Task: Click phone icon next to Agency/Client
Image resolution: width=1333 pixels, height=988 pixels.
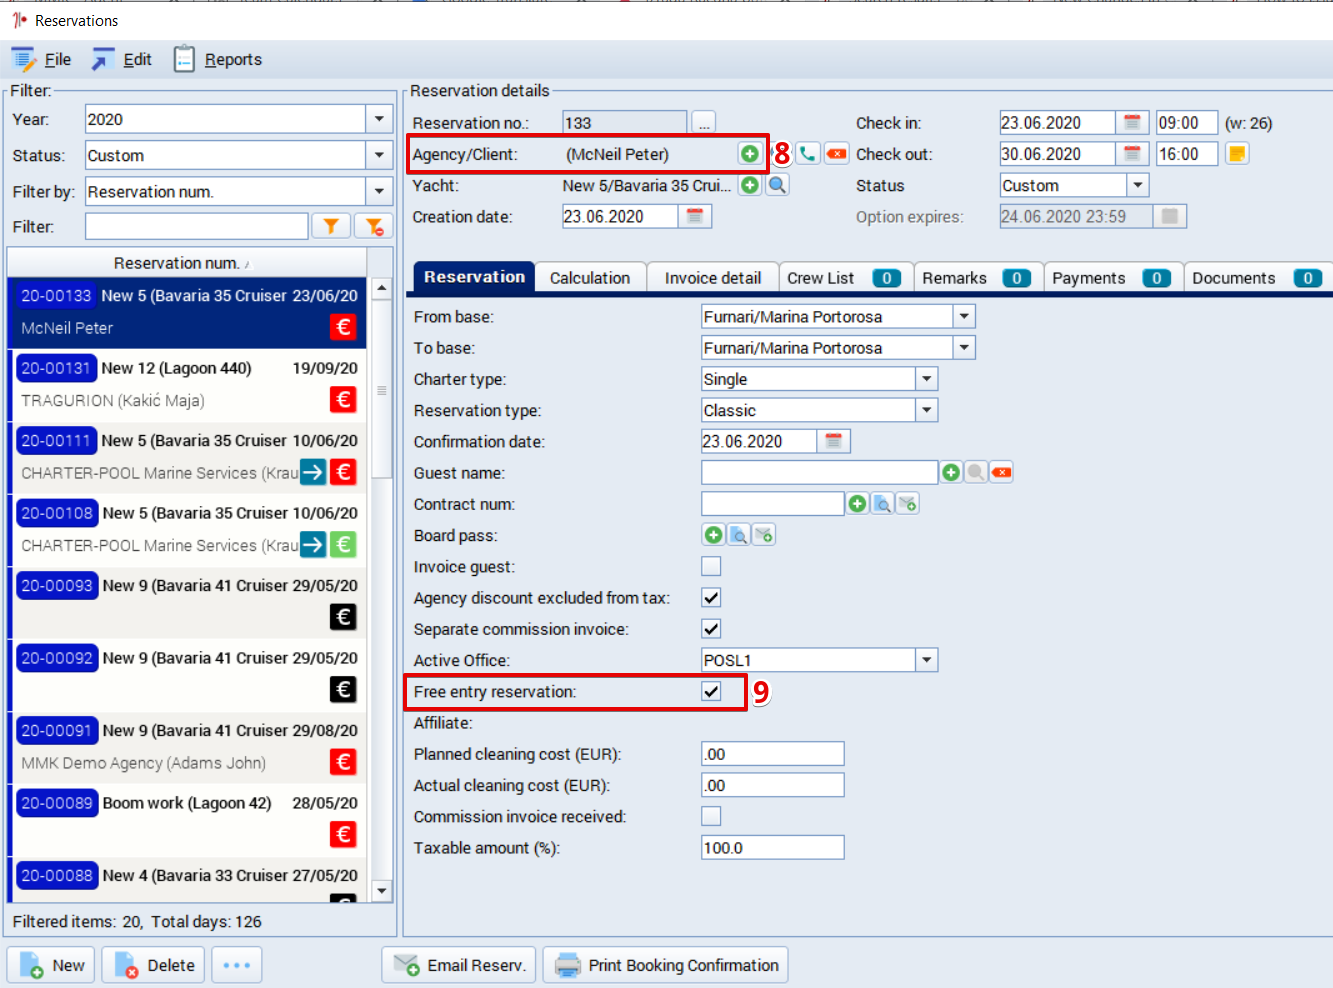Action: pyautogui.click(x=808, y=154)
